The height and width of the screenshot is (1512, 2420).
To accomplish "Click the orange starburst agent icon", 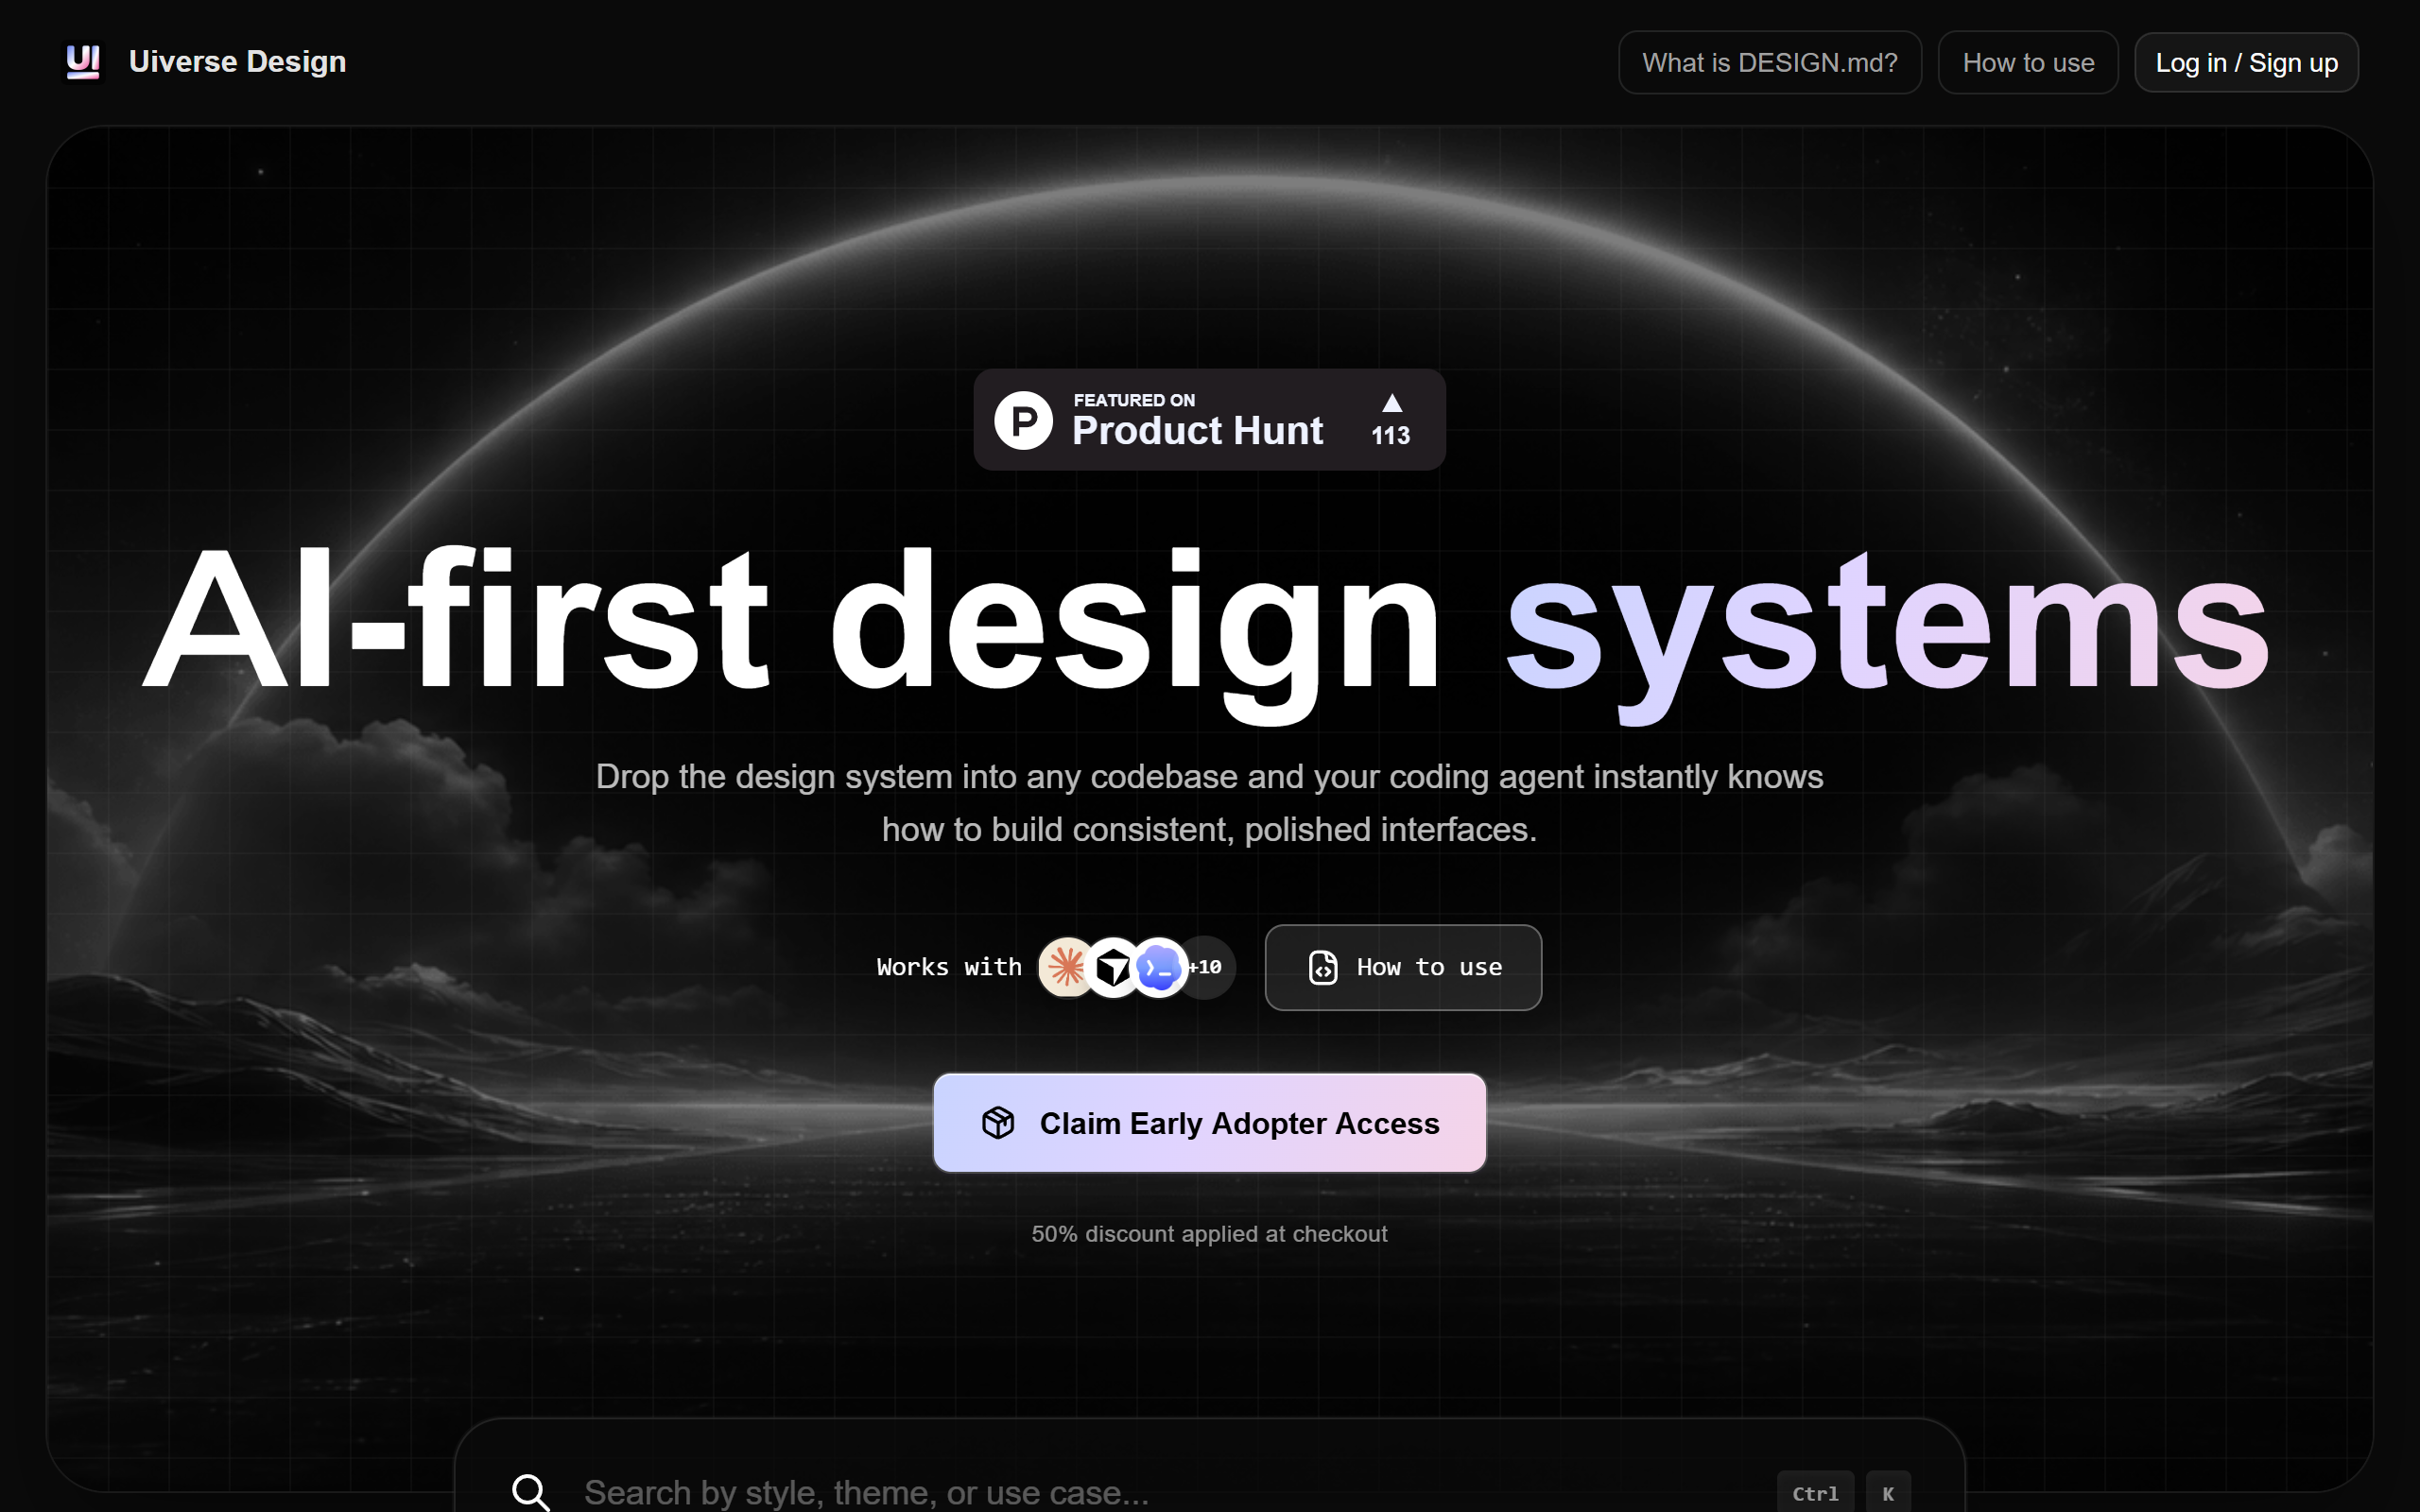I will coord(1066,967).
